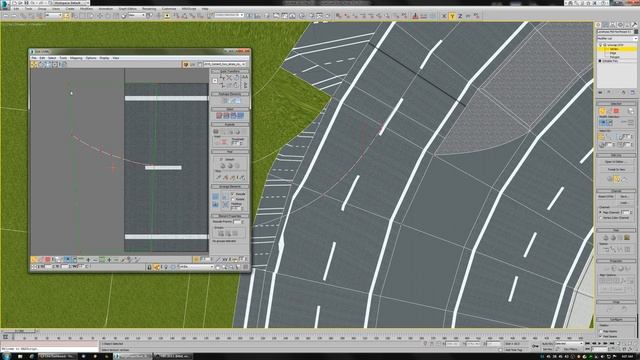Enable Vertex sub-object mode in UV editor bottom bar
The image size is (640, 360).
[x=34, y=260]
